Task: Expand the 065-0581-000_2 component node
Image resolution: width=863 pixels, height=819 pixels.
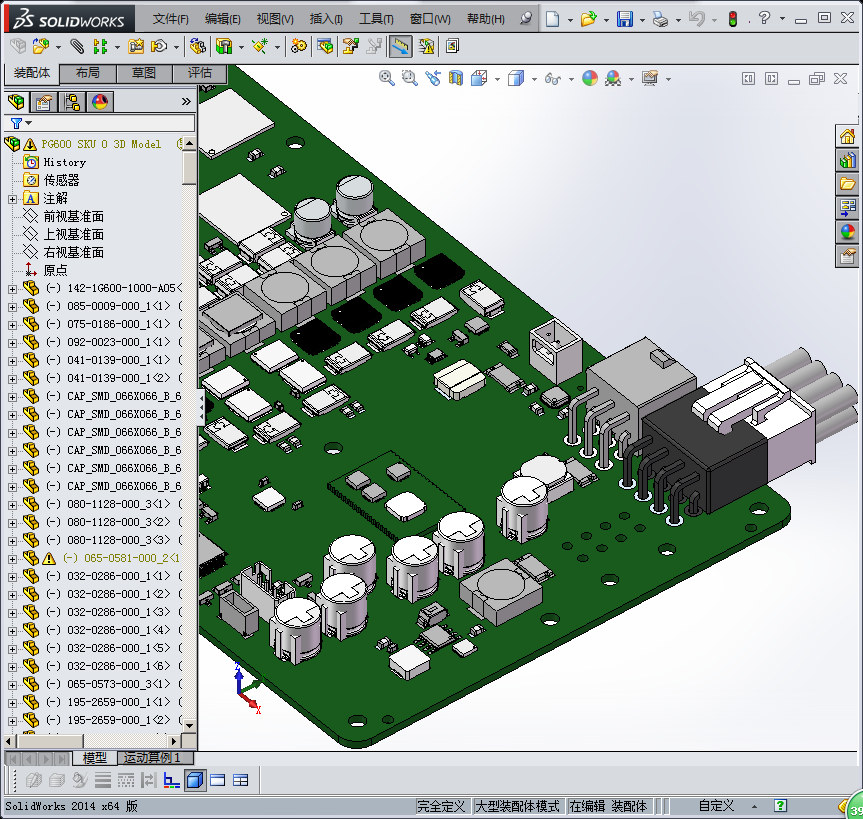Action: tap(12, 558)
